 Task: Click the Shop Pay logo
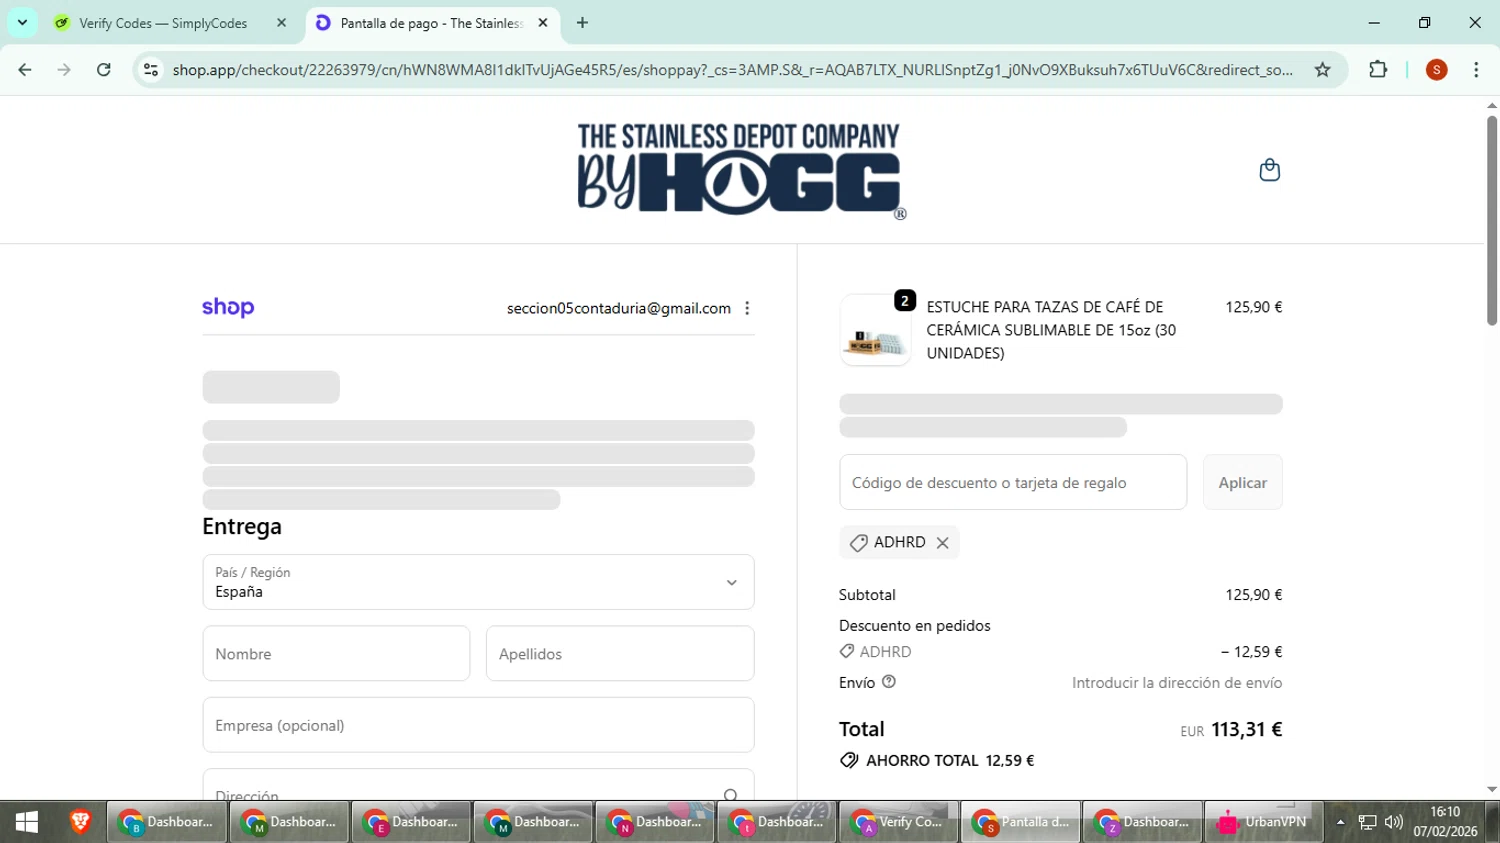pyautogui.click(x=228, y=307)
